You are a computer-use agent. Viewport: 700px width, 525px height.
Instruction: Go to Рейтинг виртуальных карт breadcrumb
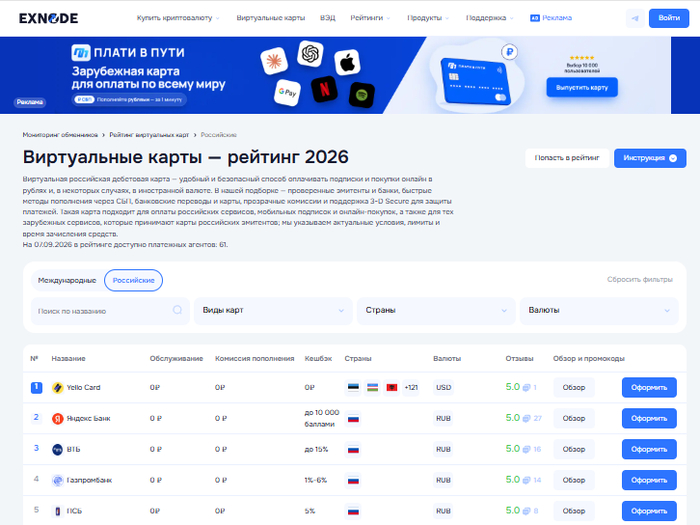point(149,135)
